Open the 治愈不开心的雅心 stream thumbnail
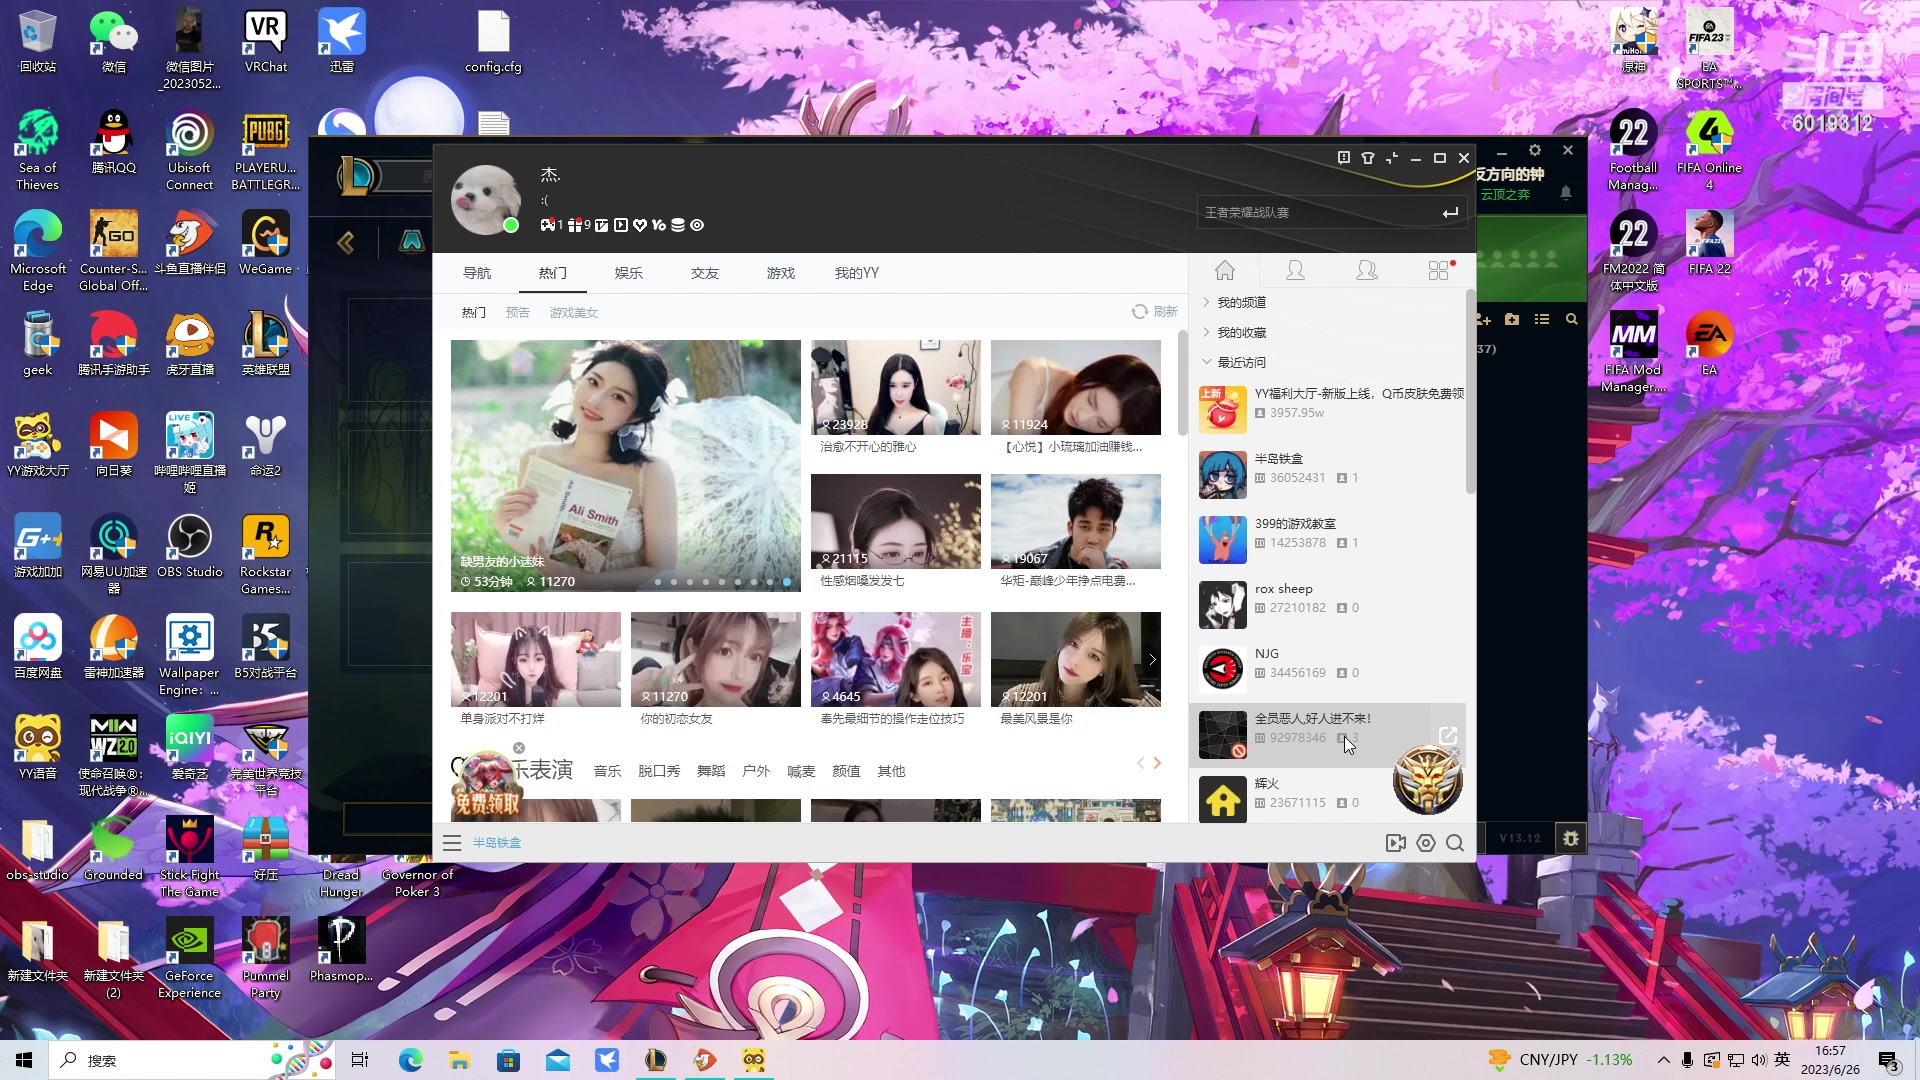 (x=896, y=387)
